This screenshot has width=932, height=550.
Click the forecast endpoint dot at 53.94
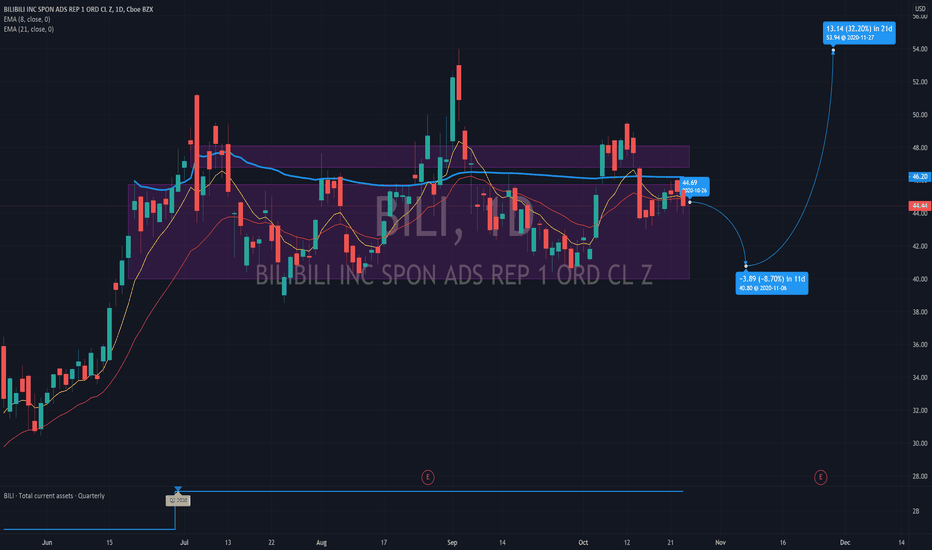(833, 51)
